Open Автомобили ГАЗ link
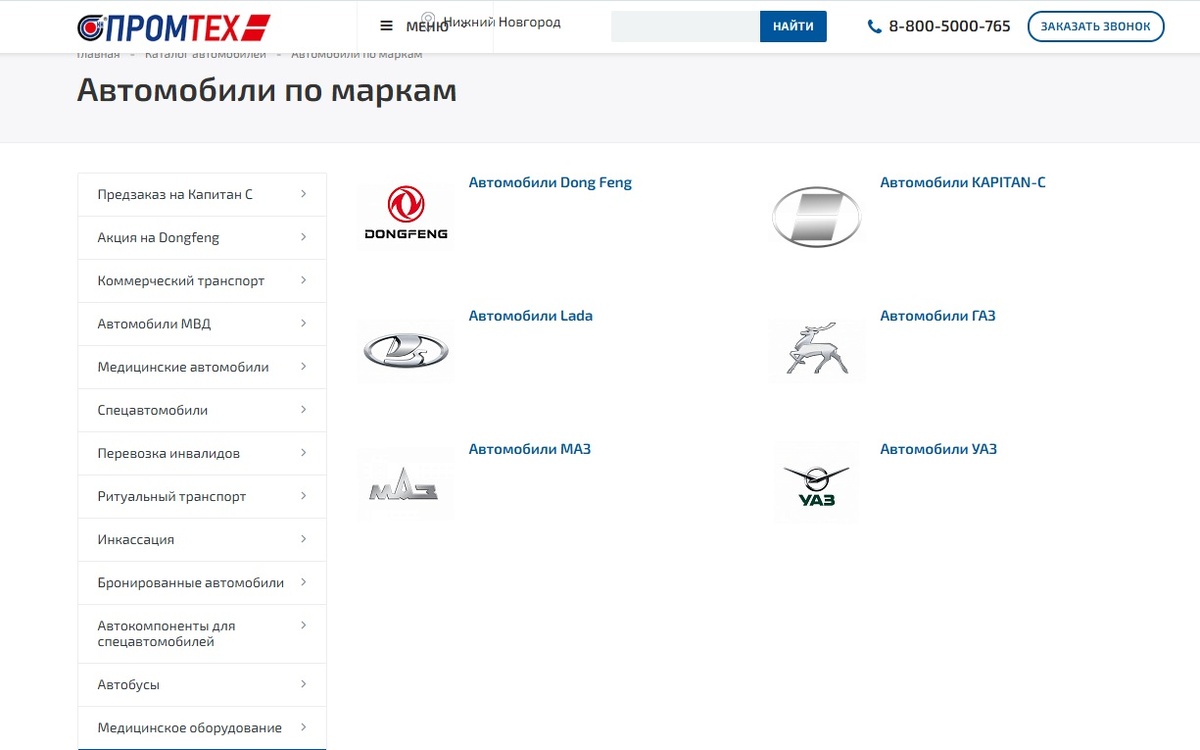This screenshot has height=750, width=1200. pyautogui.click(x=938, y=315)
